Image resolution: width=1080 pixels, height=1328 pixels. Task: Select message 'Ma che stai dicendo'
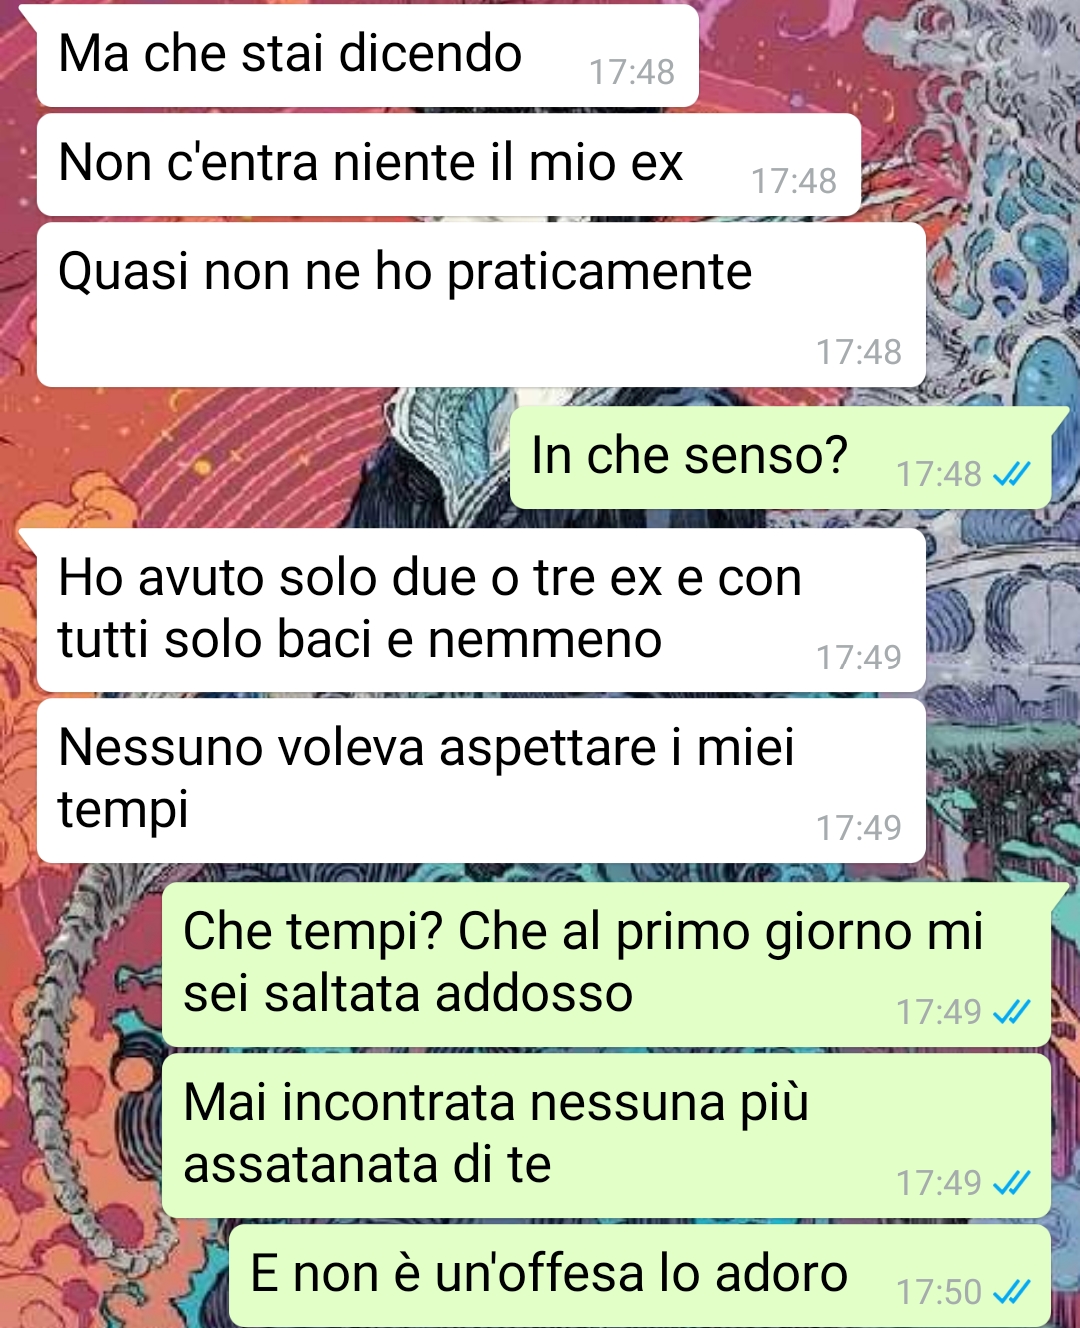pyautogui.click(x=367, y=56)
